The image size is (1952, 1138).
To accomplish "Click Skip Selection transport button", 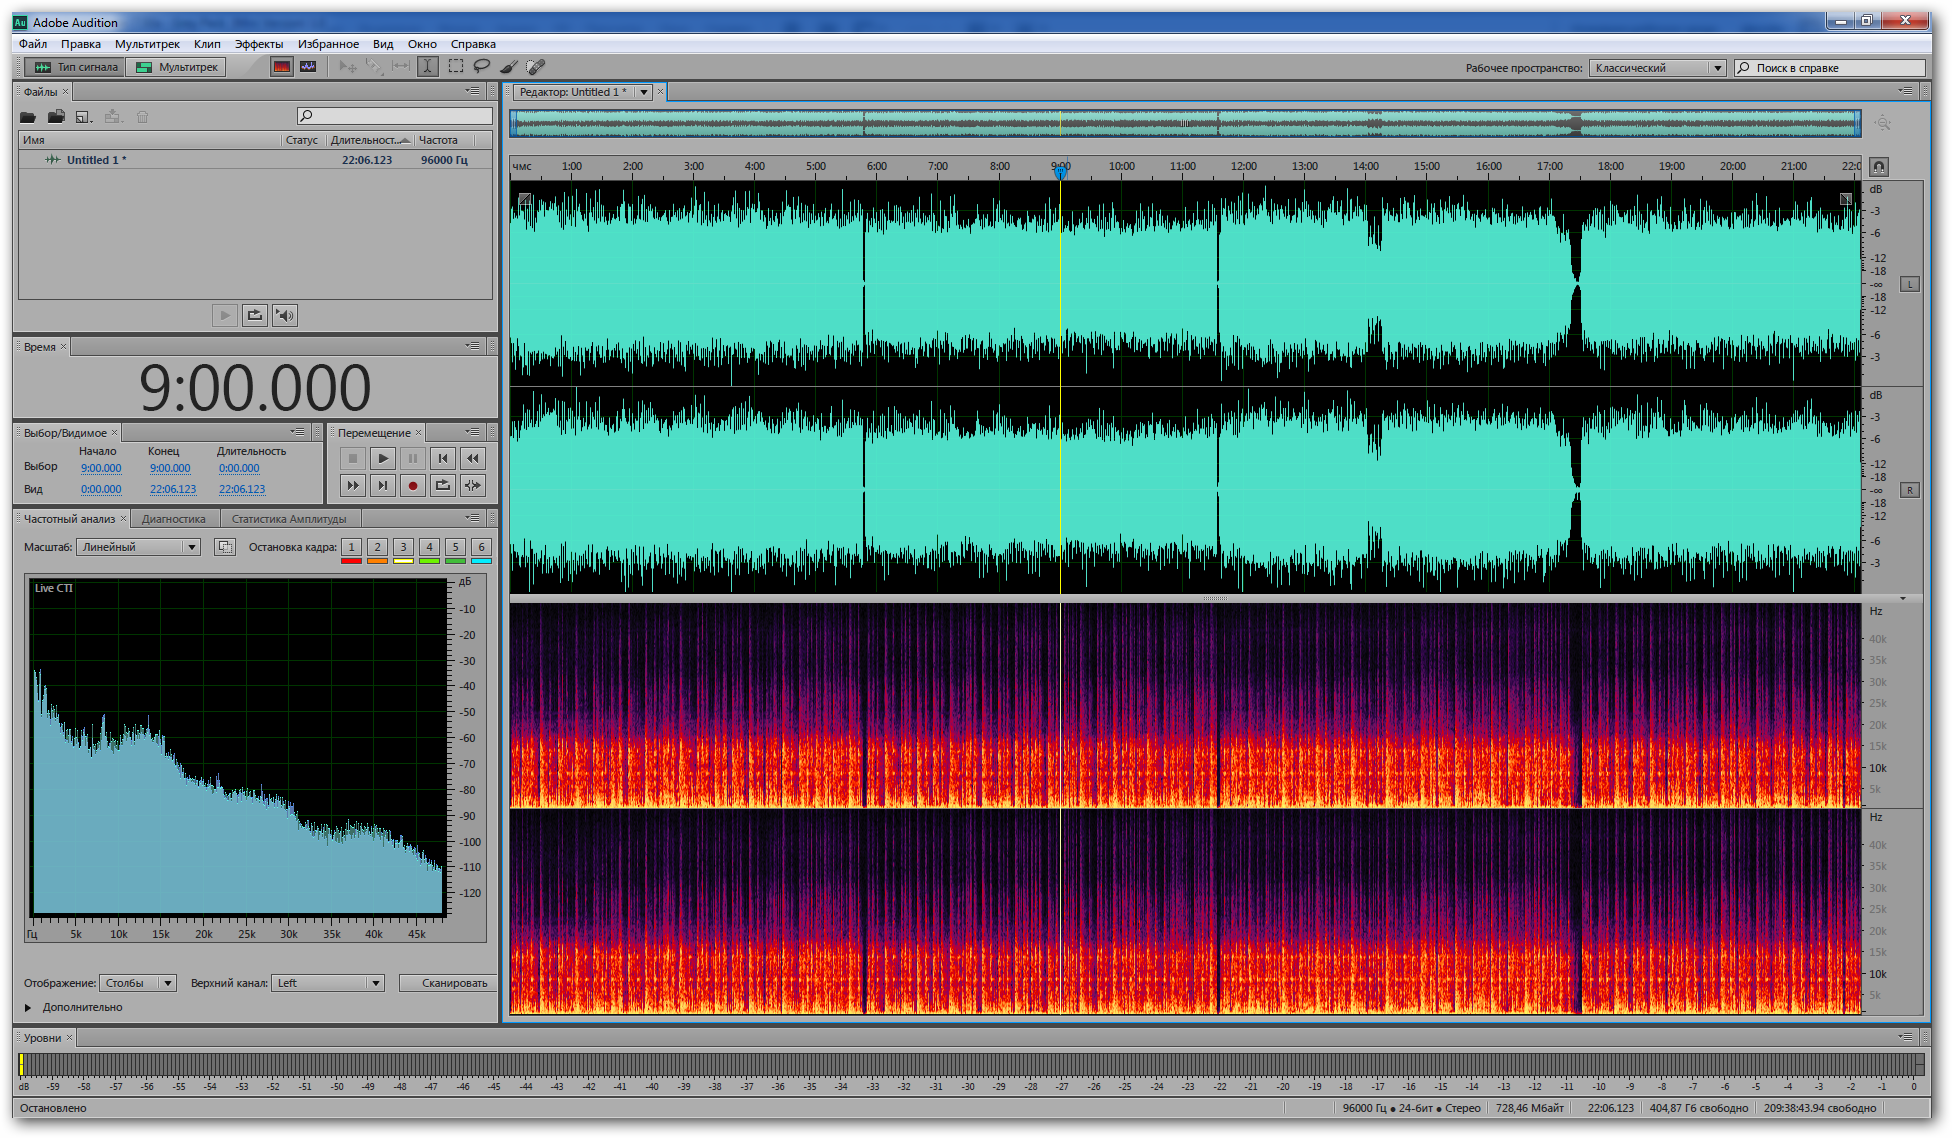I will 472,485.
